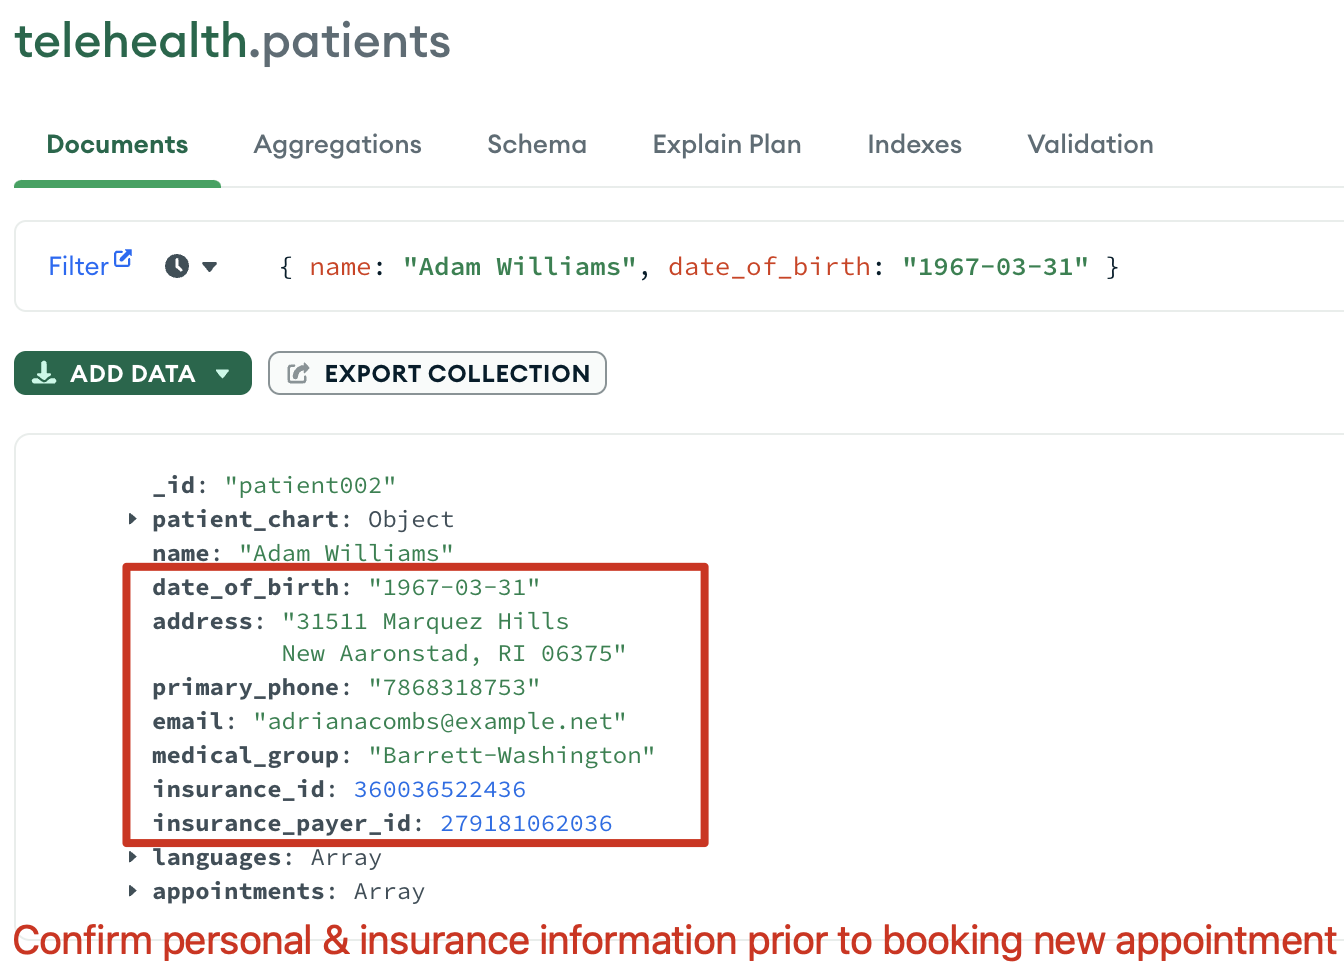Click the external link icon beside Filter
The width and height of the screenshot is (1344, 974).
(122, 257)
